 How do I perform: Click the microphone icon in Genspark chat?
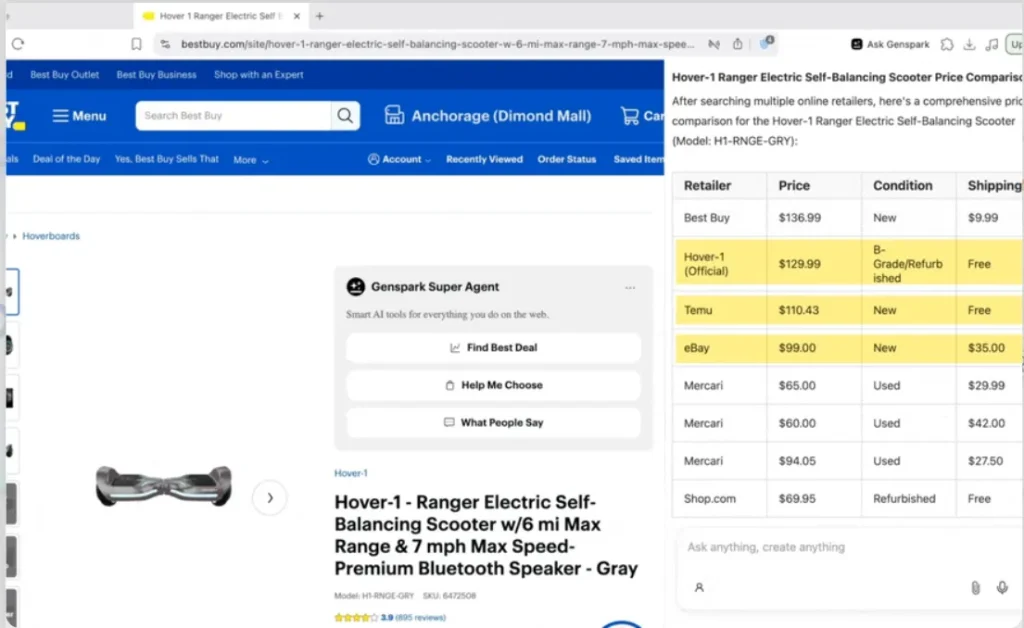[x=1002, y=588]
